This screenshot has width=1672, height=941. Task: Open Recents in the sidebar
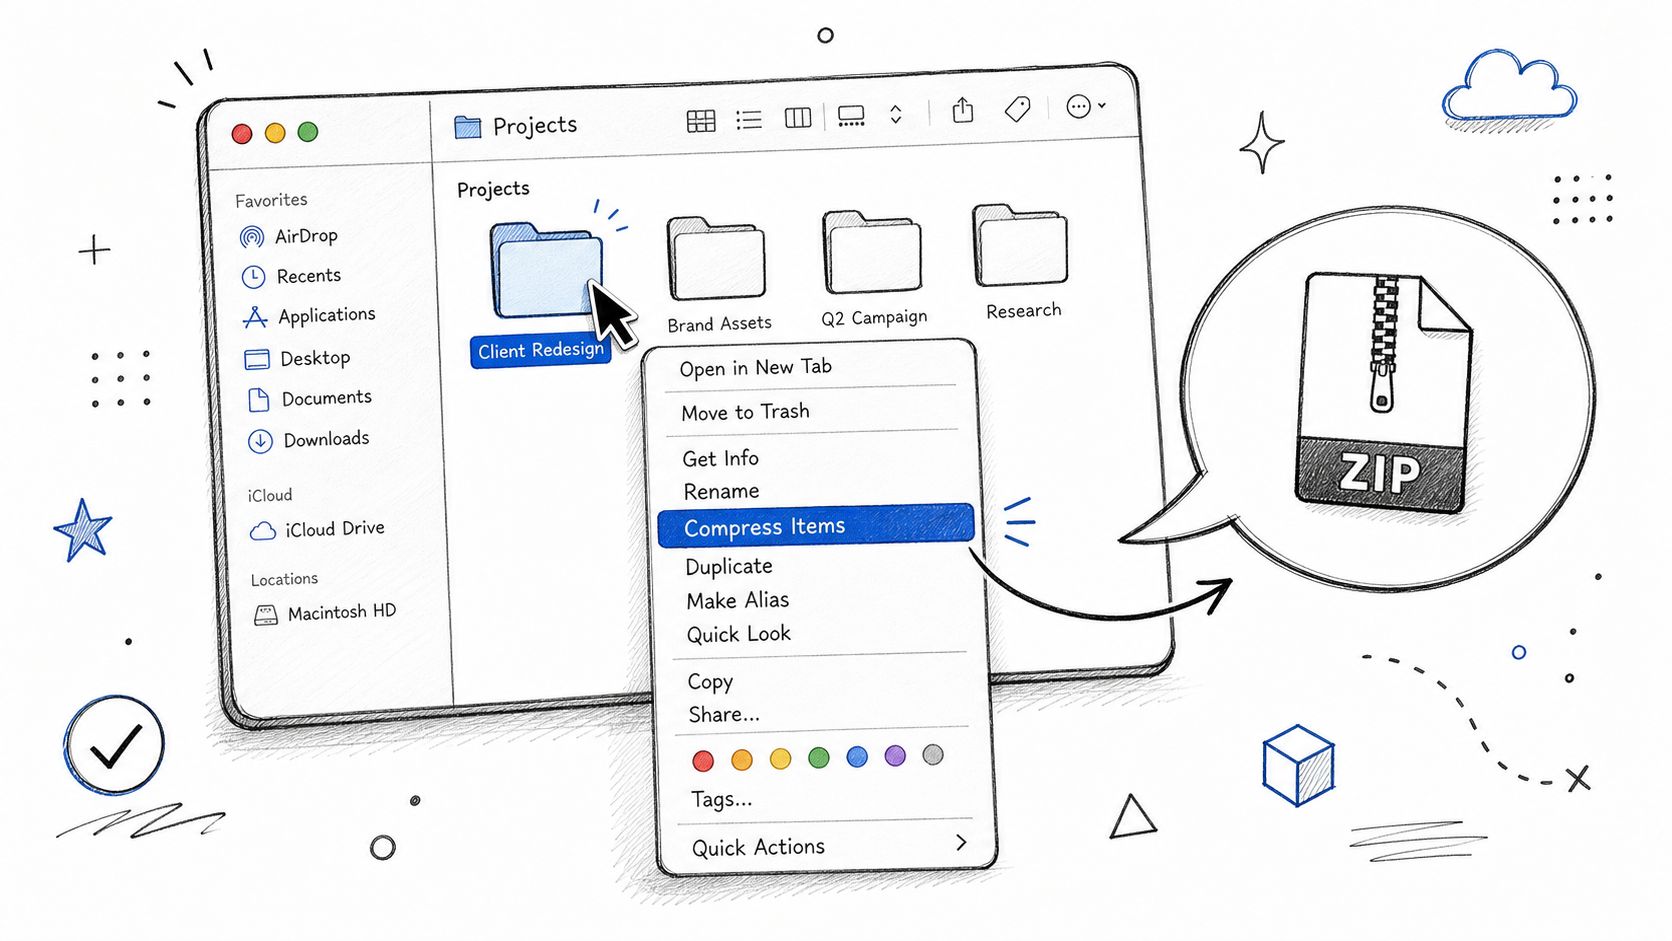[291, 276]
